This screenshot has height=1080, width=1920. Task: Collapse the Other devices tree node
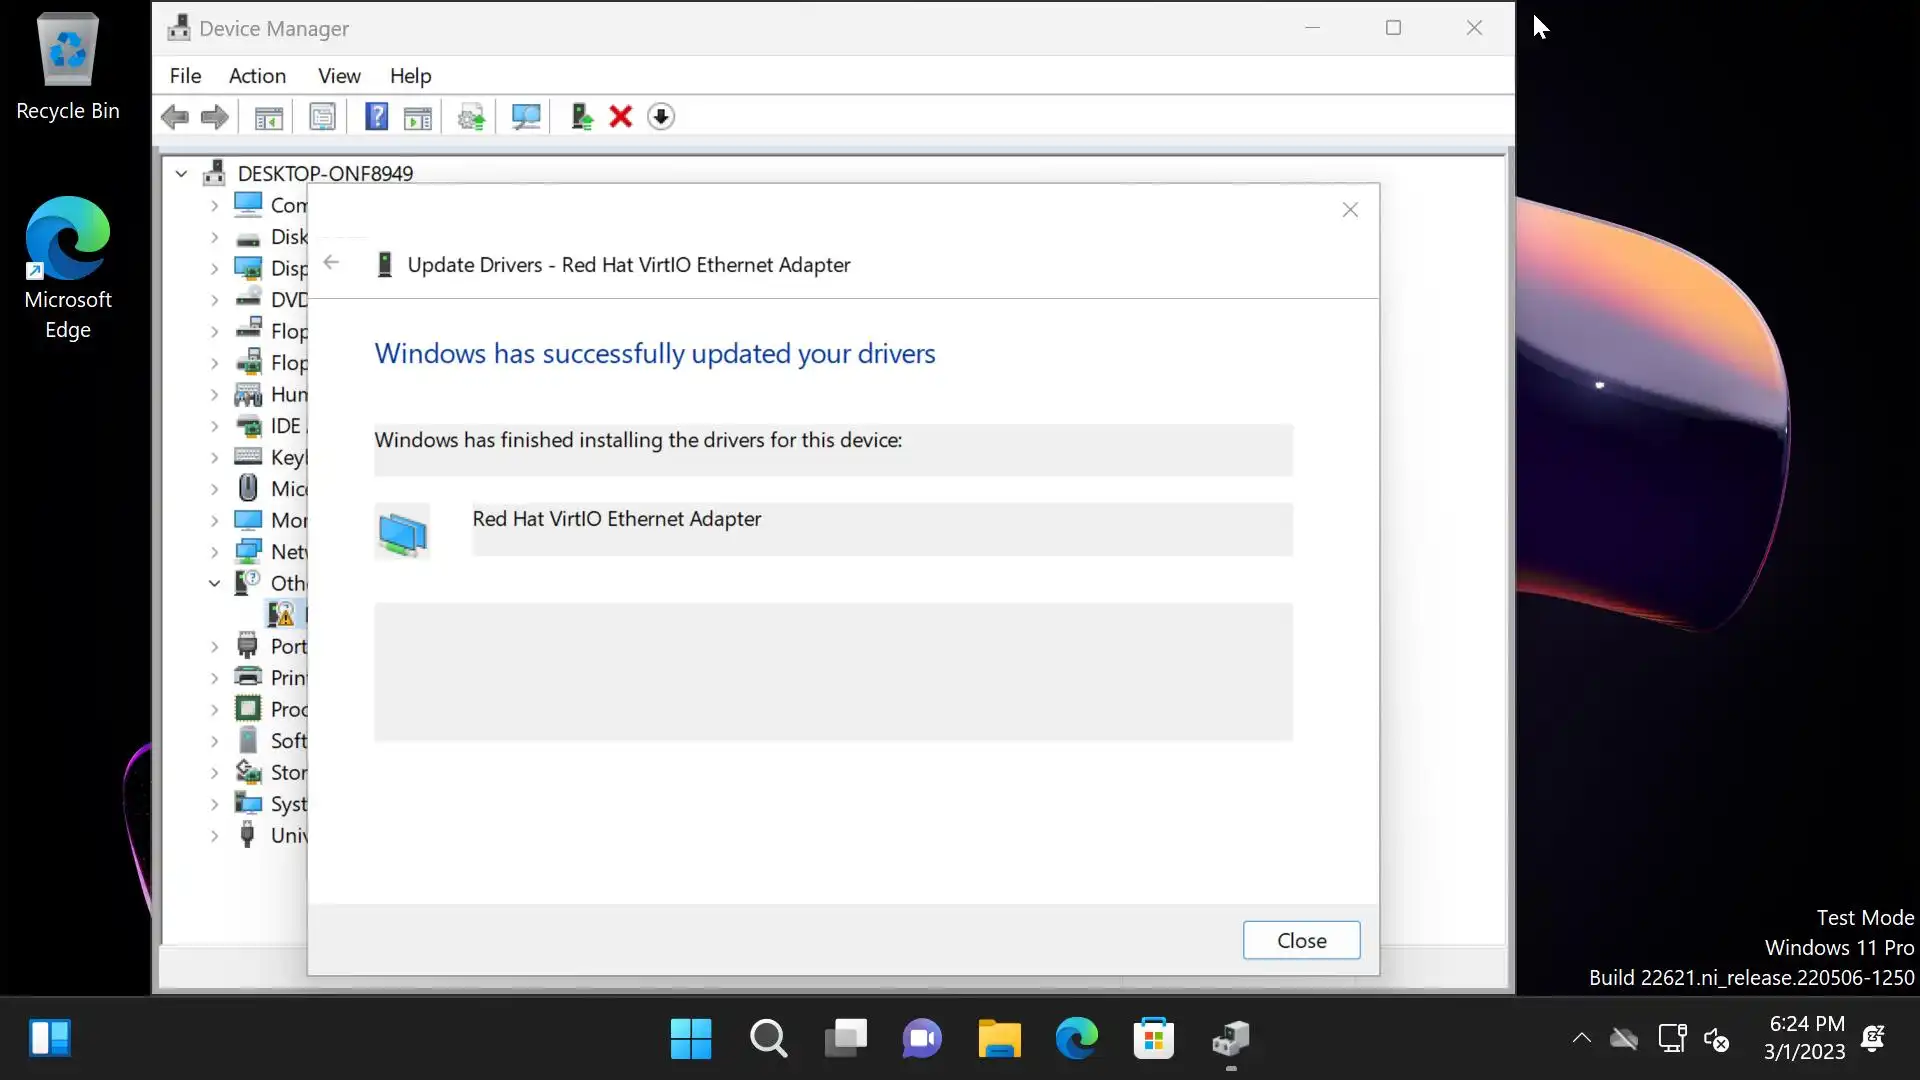point(214,583)
